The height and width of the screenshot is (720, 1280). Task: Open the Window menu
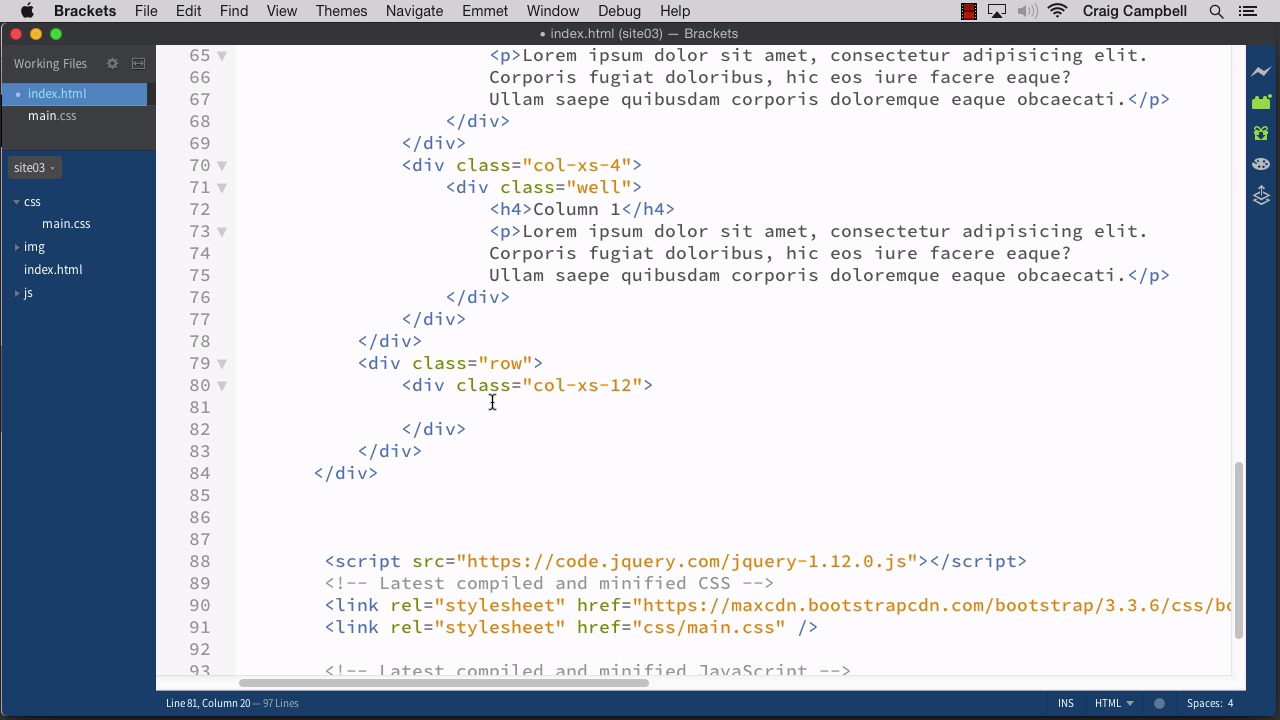[x=552, y=11]
